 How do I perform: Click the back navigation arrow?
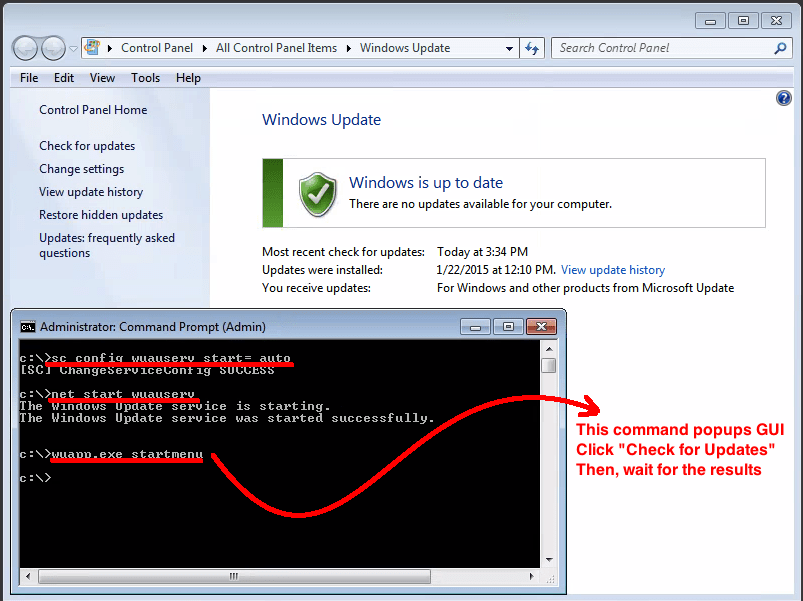[25, 47]
